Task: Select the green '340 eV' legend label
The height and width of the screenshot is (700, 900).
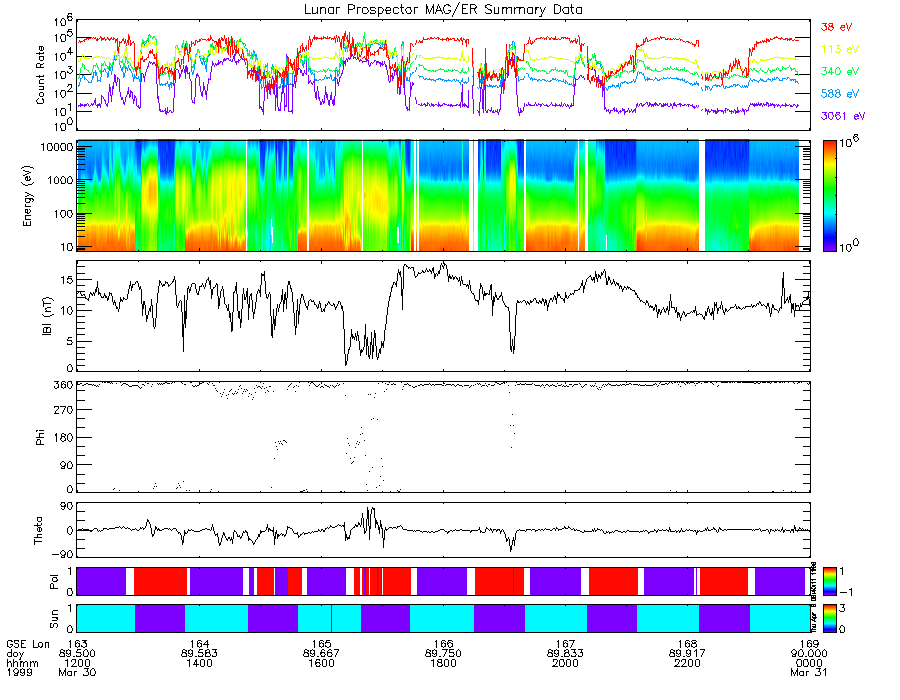Action: coord(840,71)
